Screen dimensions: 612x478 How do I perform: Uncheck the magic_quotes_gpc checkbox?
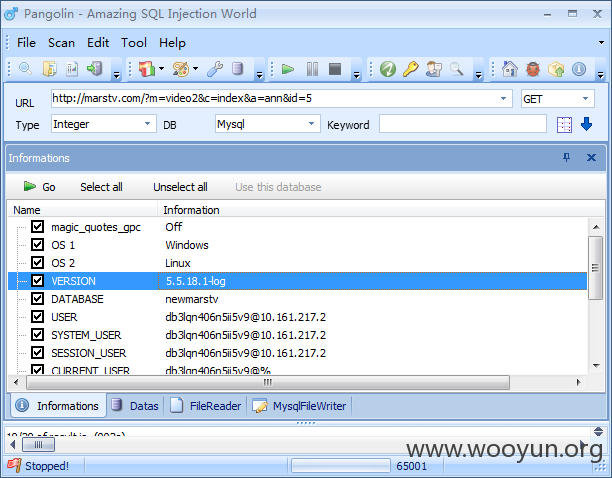click(37, 227)
